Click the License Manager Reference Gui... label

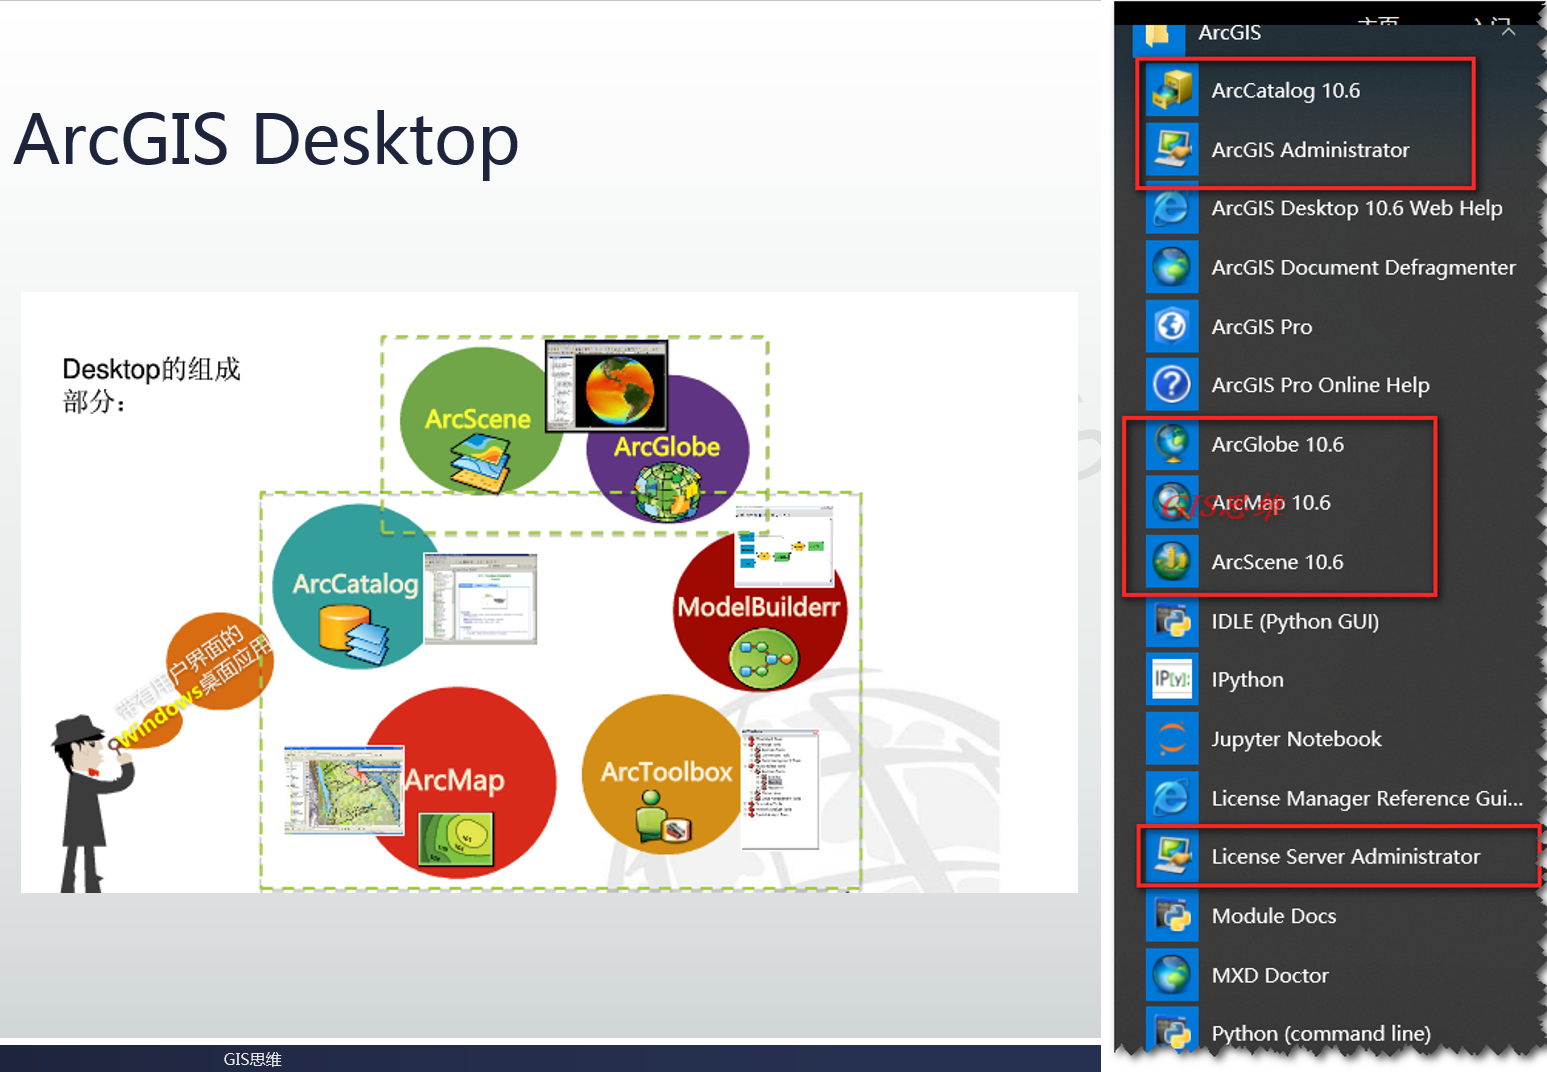(1367, 798)
